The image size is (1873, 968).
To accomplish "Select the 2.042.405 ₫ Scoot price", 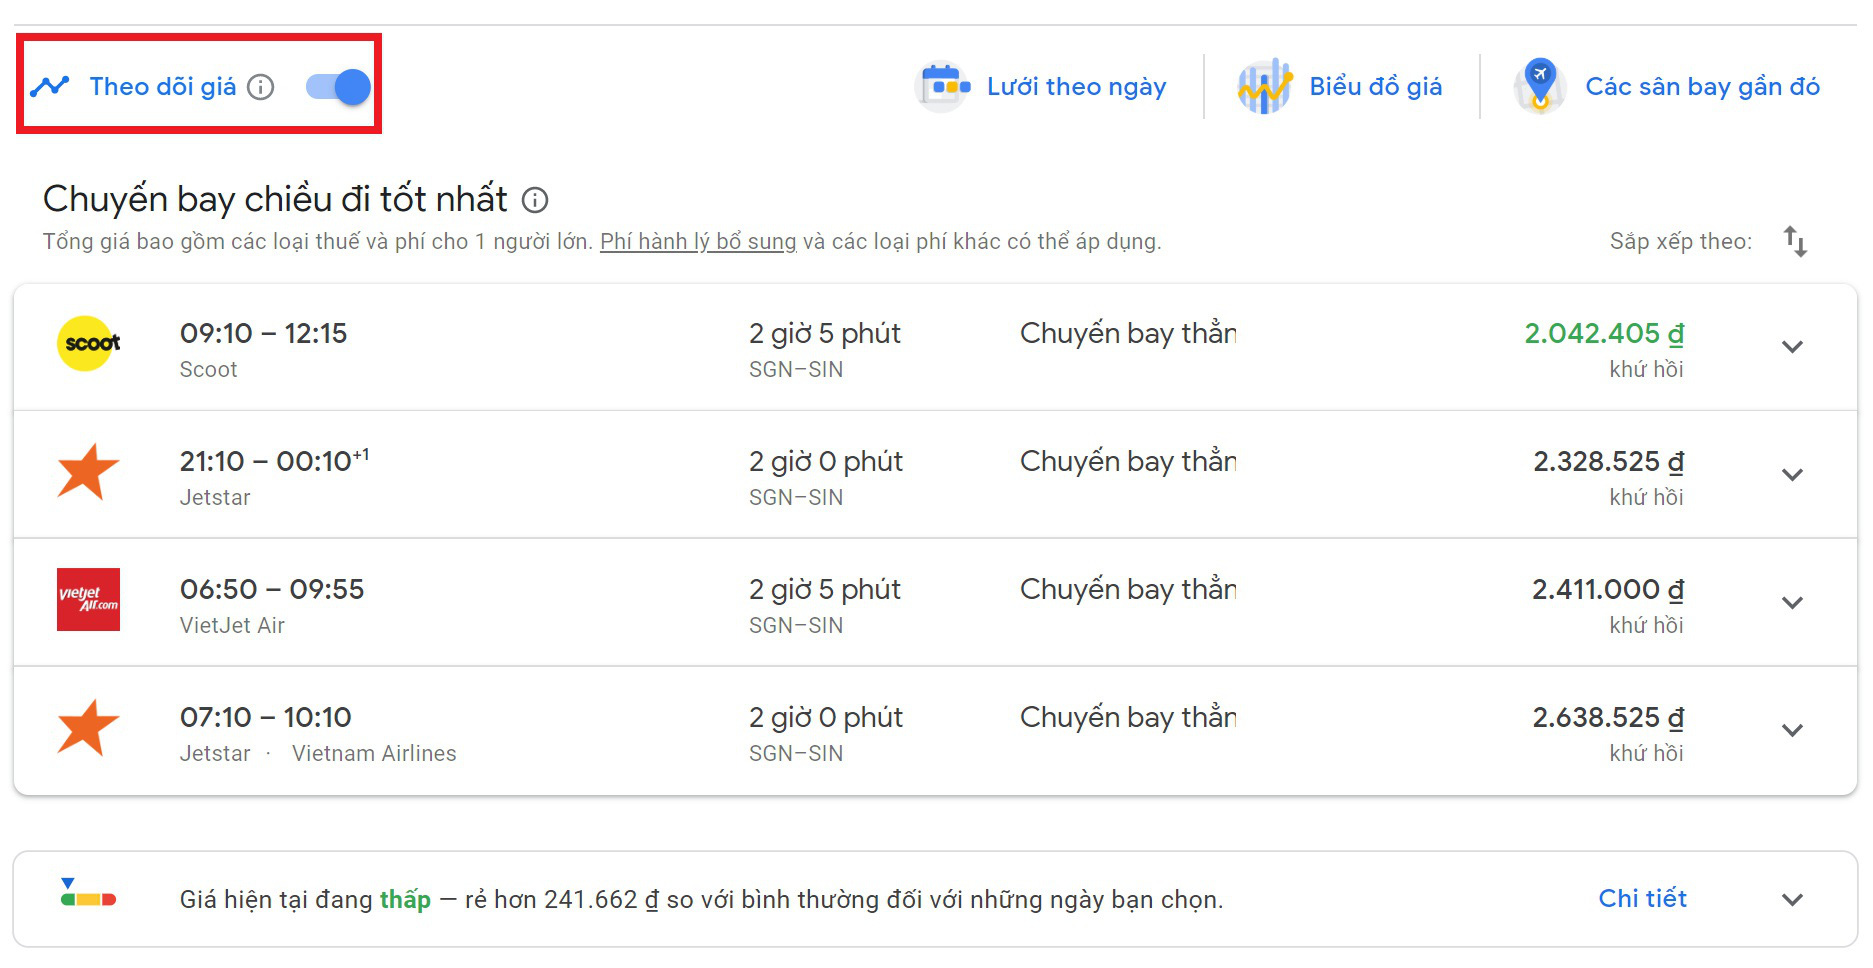I will pos(1604,334).
